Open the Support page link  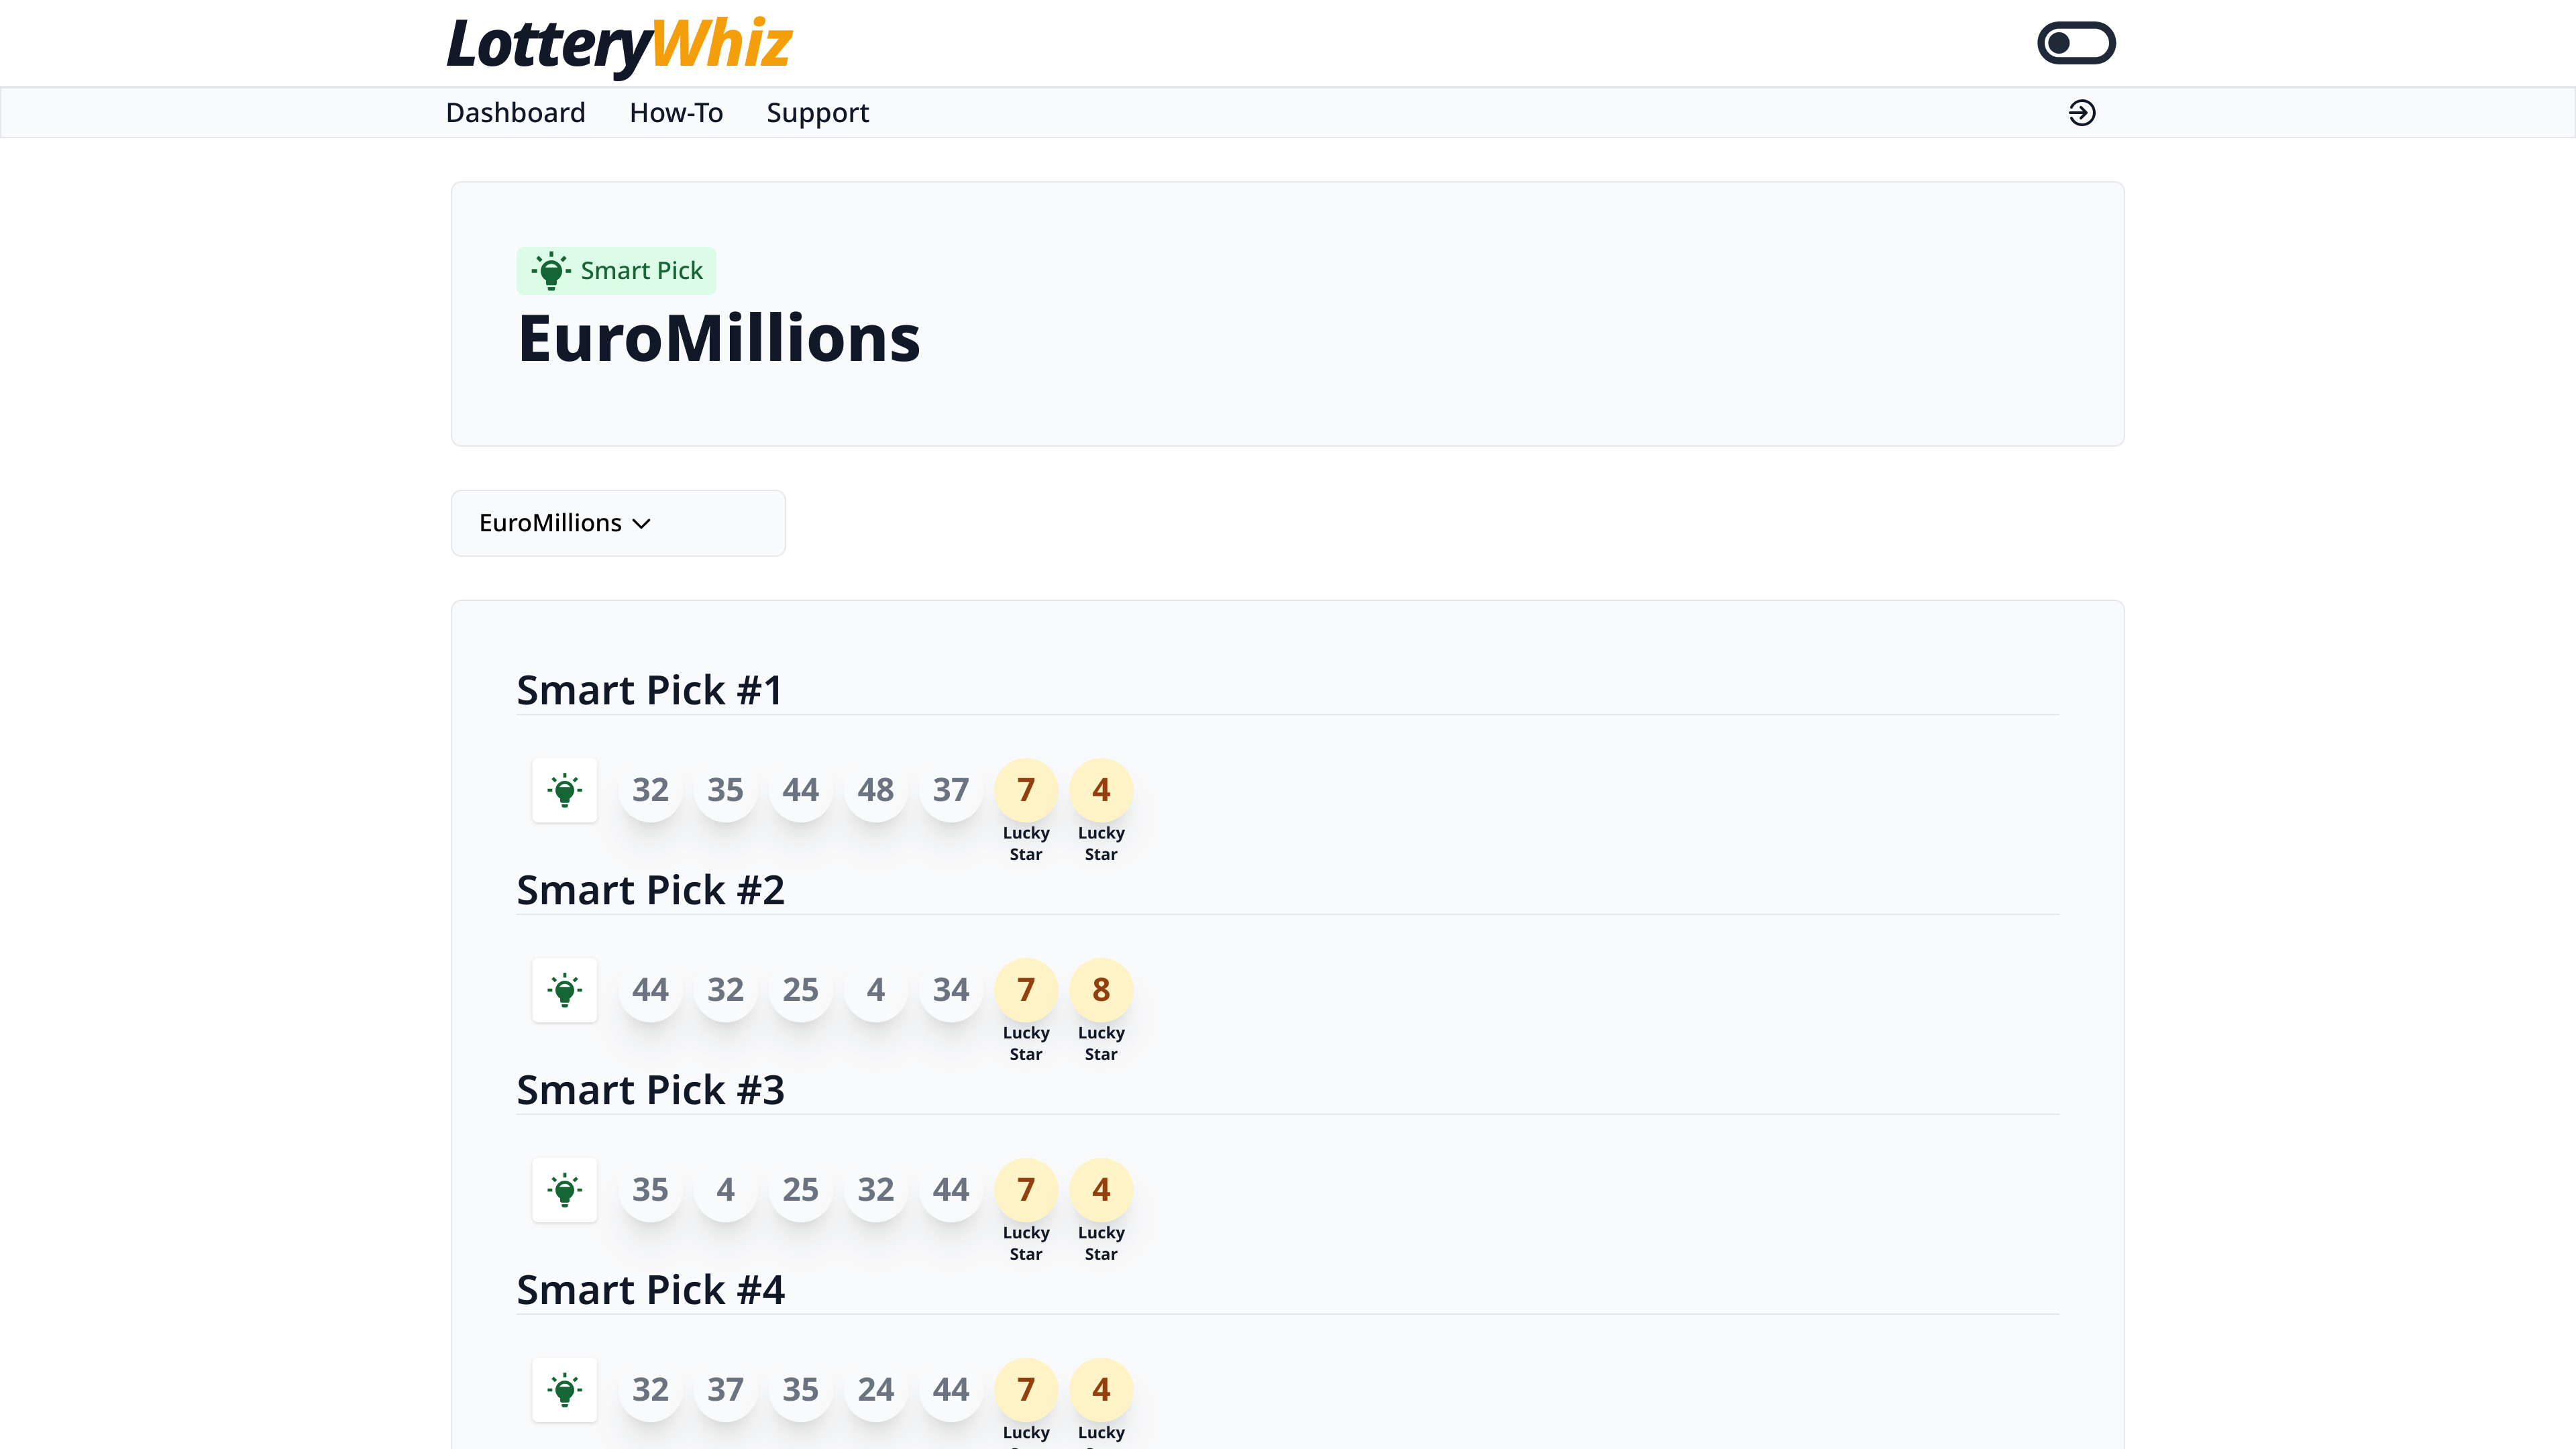817,113
